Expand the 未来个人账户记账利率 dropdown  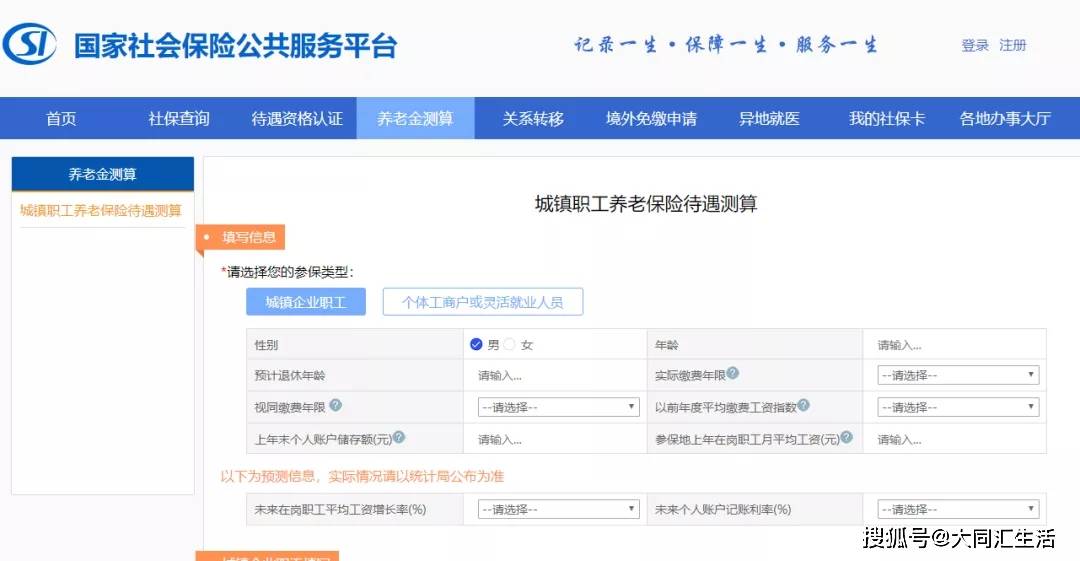(958, 509)
